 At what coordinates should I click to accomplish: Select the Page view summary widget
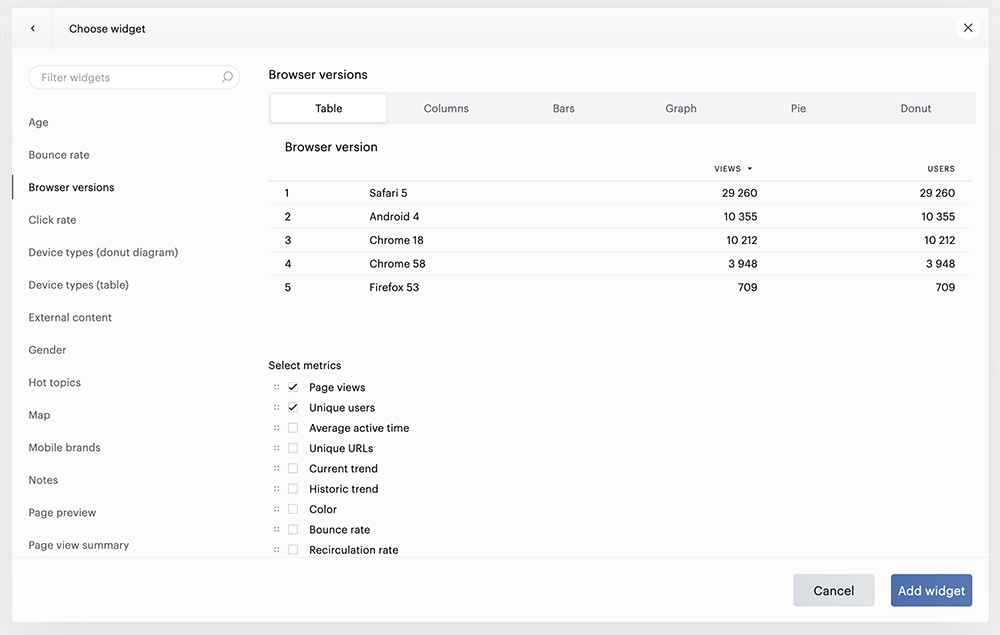coord(78,545)
